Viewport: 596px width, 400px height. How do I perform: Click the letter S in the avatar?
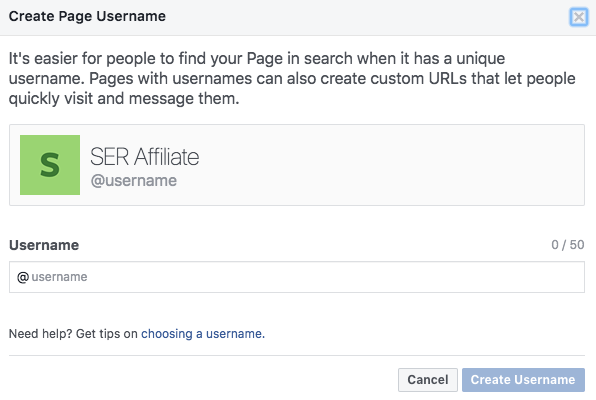50,165
